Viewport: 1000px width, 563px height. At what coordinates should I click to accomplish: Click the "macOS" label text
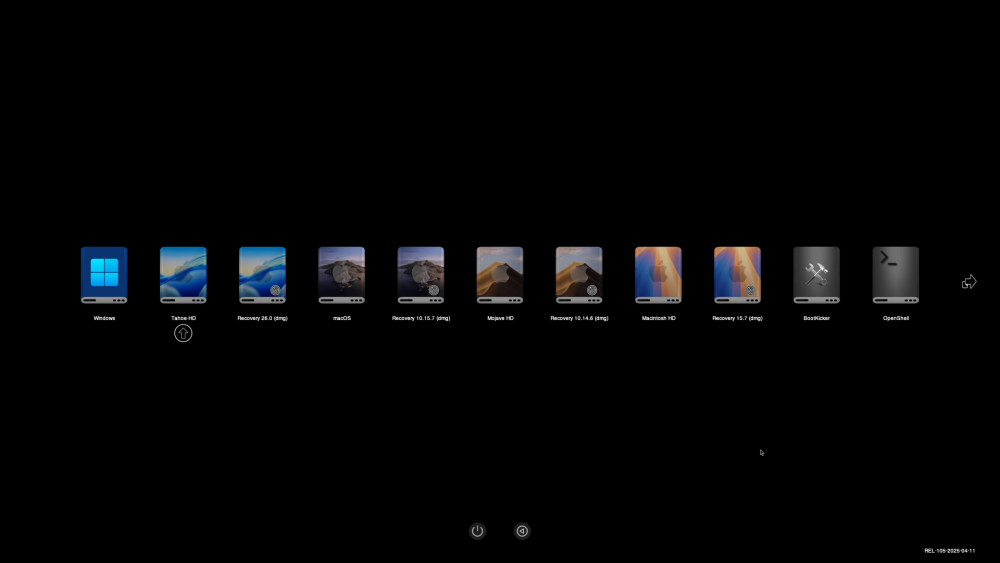341,318
